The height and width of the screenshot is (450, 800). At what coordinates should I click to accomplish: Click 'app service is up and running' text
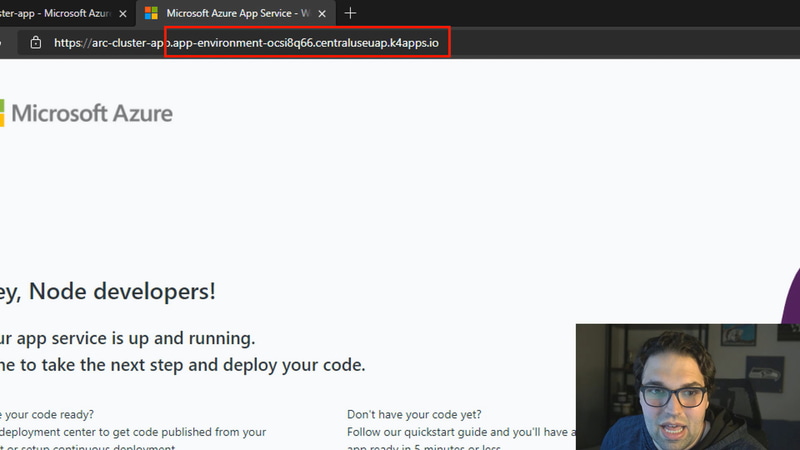135,338
